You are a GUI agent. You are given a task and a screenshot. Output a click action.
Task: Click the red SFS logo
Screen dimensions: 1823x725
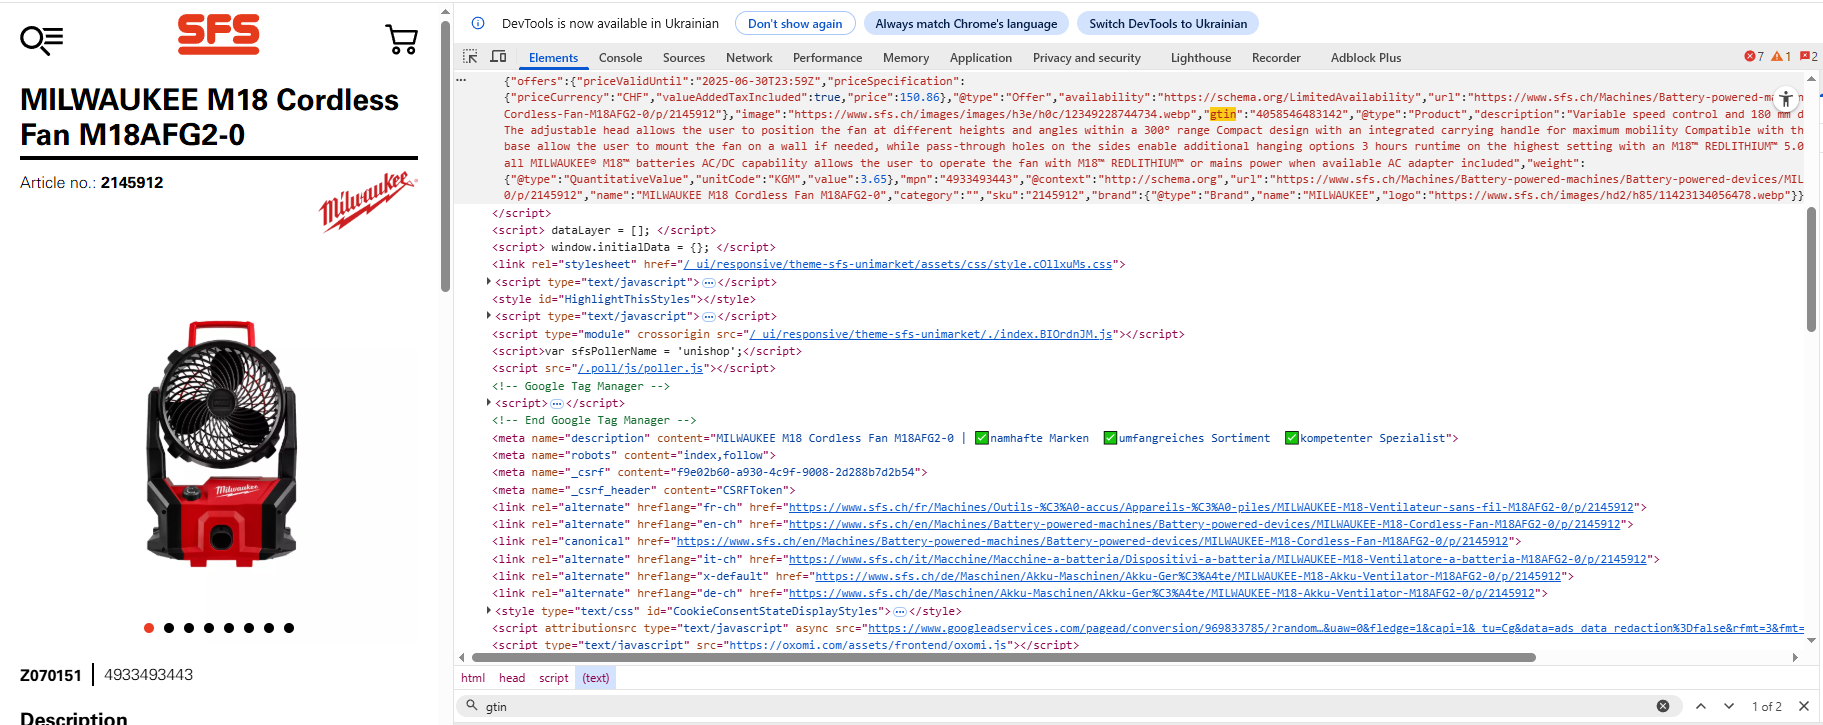[x=218, y=34]
